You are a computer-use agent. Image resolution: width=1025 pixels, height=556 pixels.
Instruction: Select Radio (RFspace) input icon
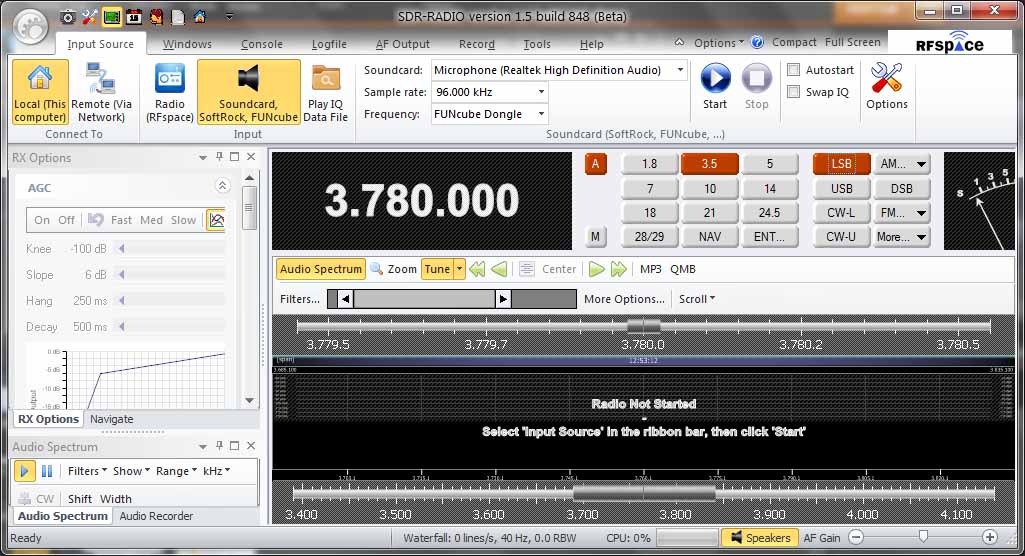(170, 79)
